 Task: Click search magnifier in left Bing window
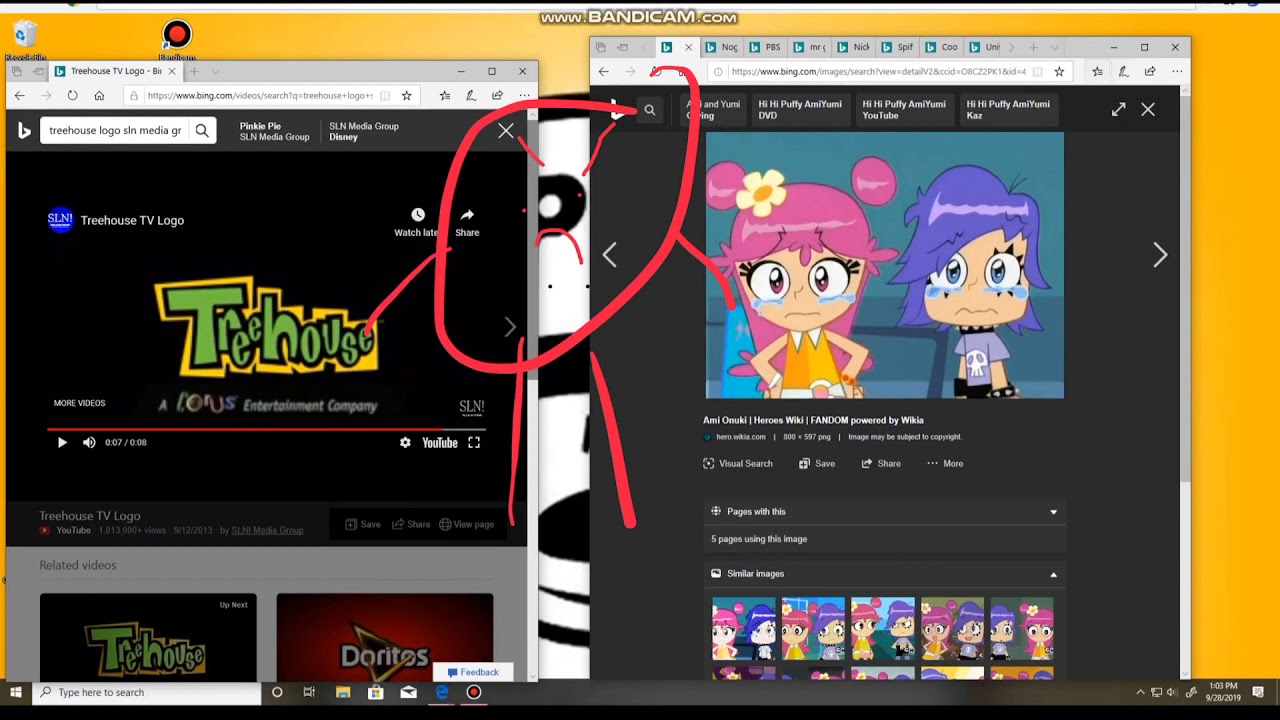click(202, 130)
